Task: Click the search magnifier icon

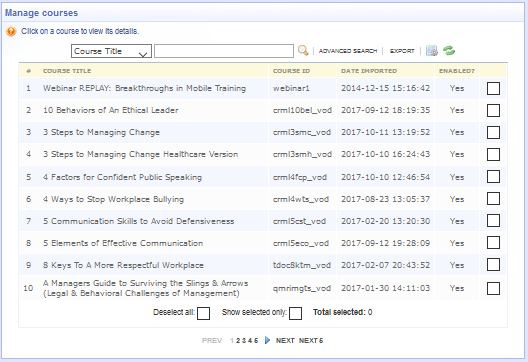Action: [303, 51]
